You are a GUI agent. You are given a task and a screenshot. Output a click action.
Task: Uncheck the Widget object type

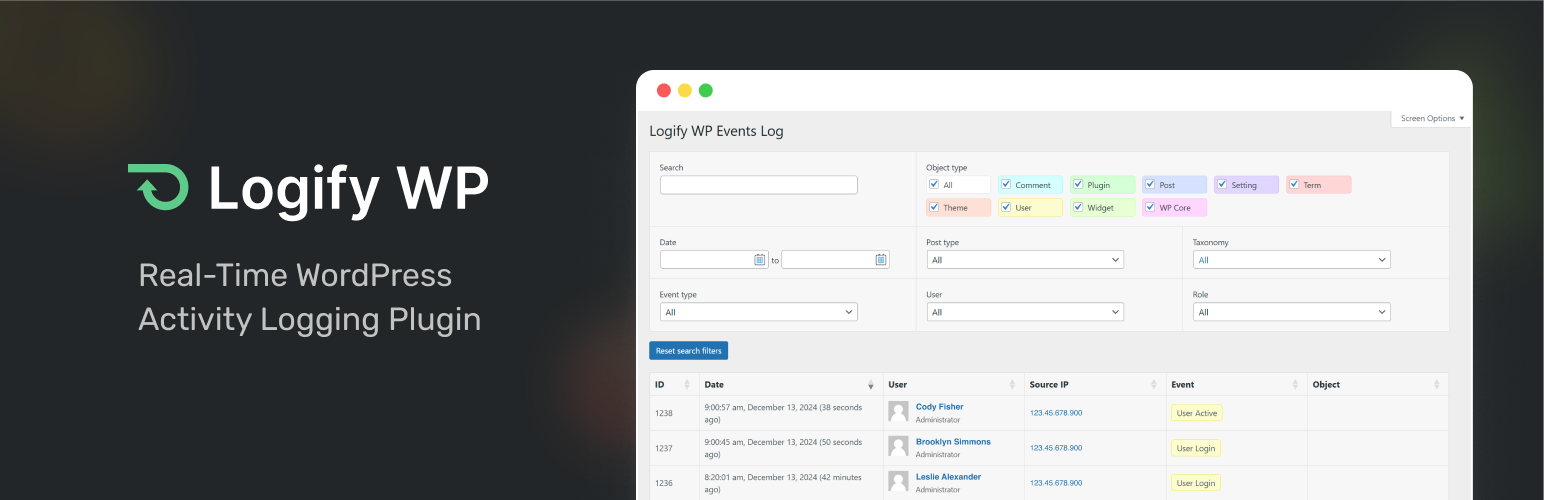1078,207
